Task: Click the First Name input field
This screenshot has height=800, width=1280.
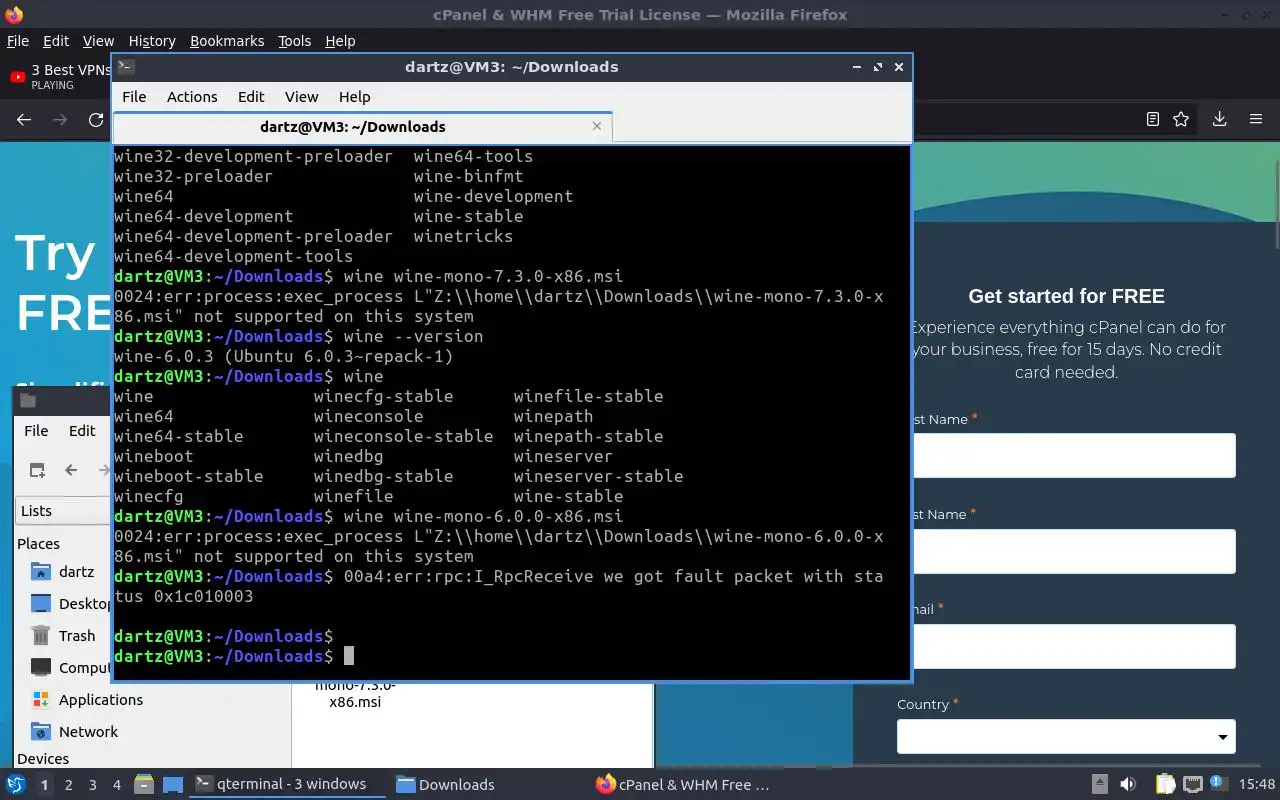Action: click(1066, 455)
